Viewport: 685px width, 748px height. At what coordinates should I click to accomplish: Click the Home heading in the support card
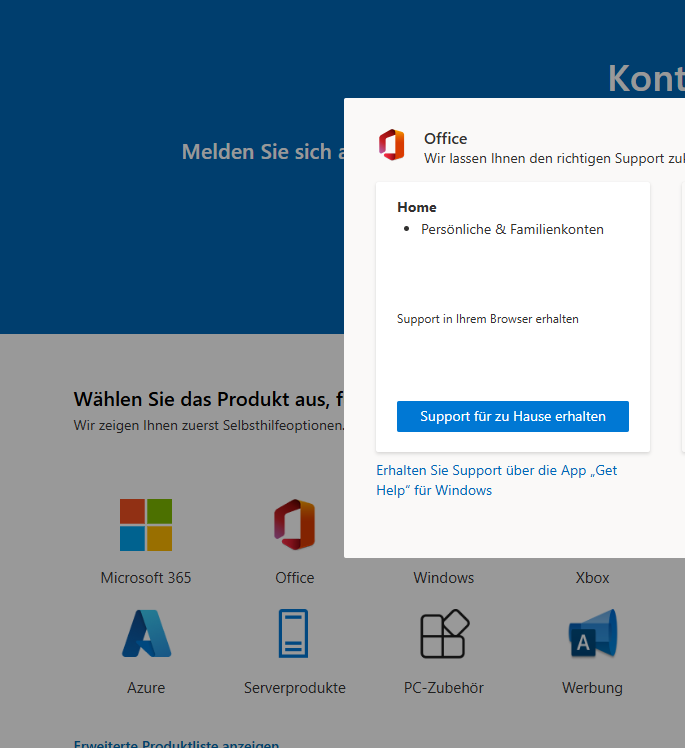pos(417,207)
